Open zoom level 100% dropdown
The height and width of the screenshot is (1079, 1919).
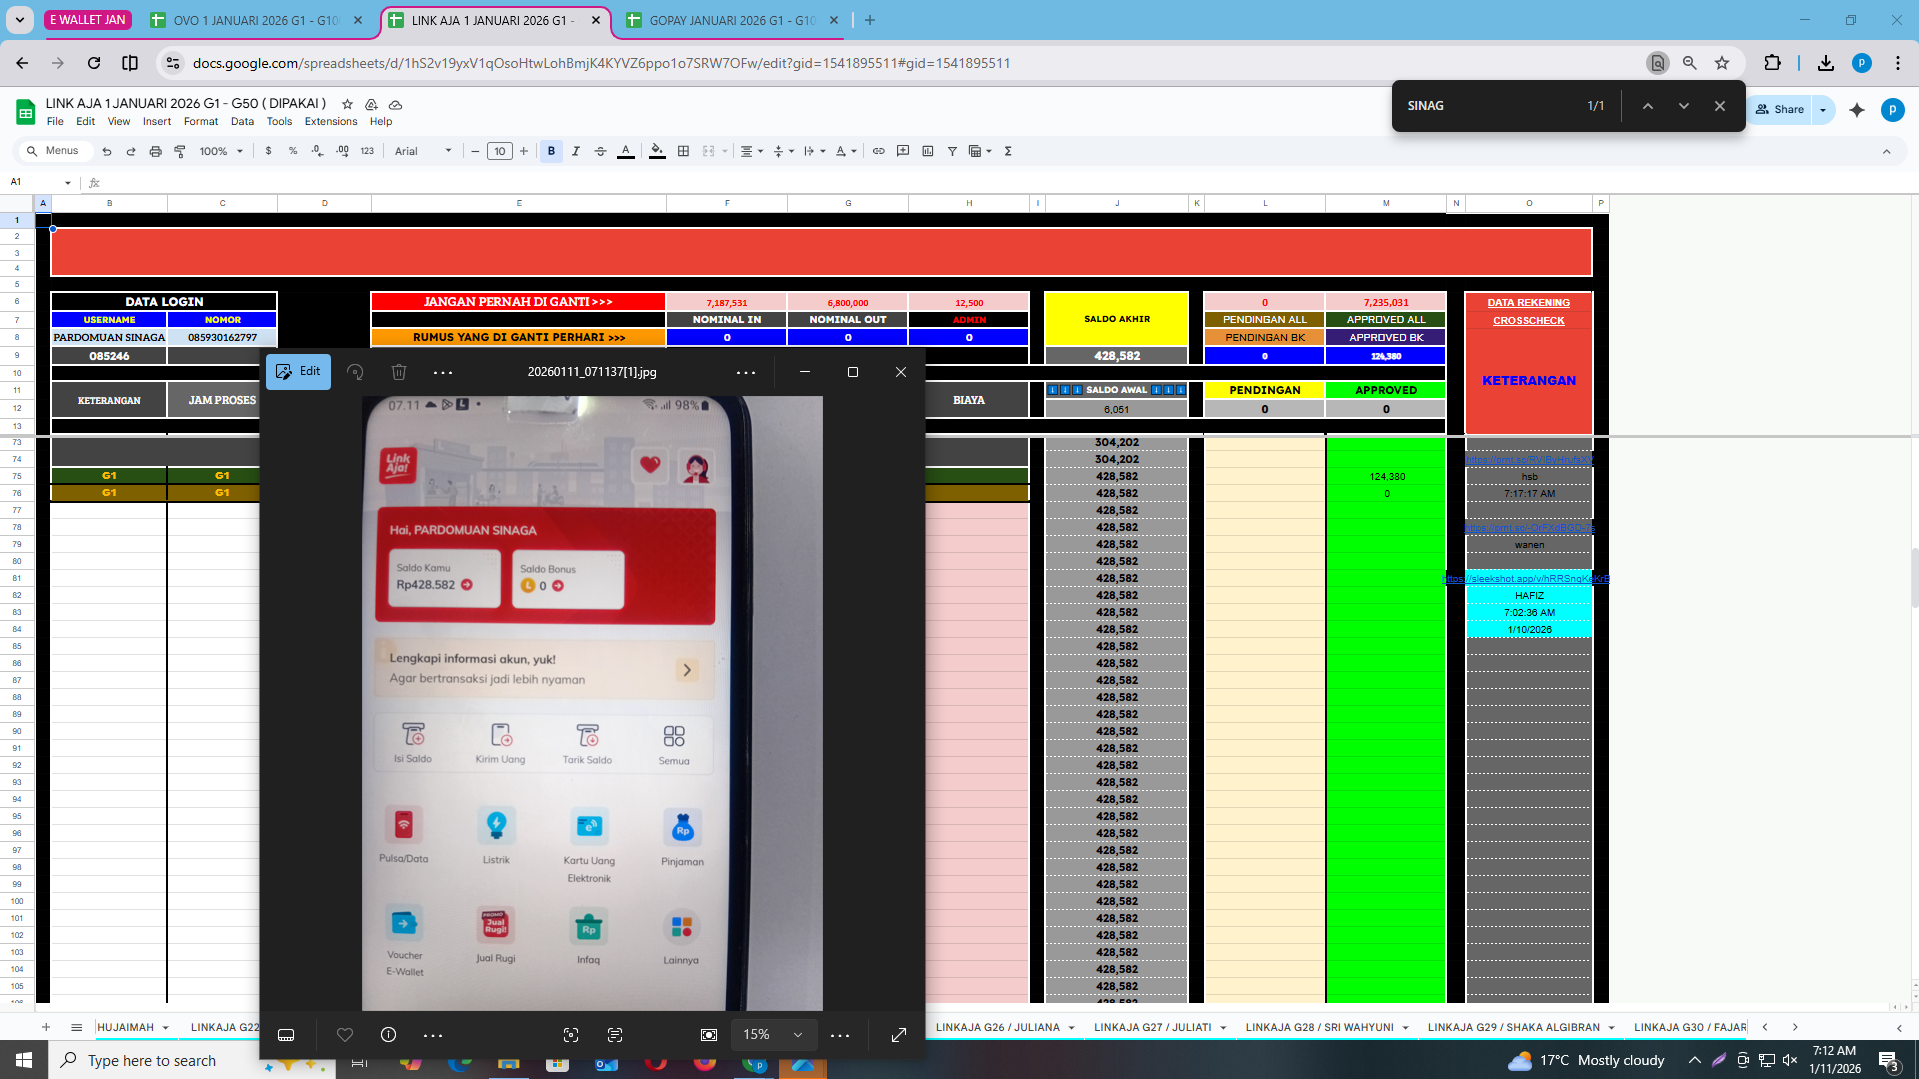221,151
